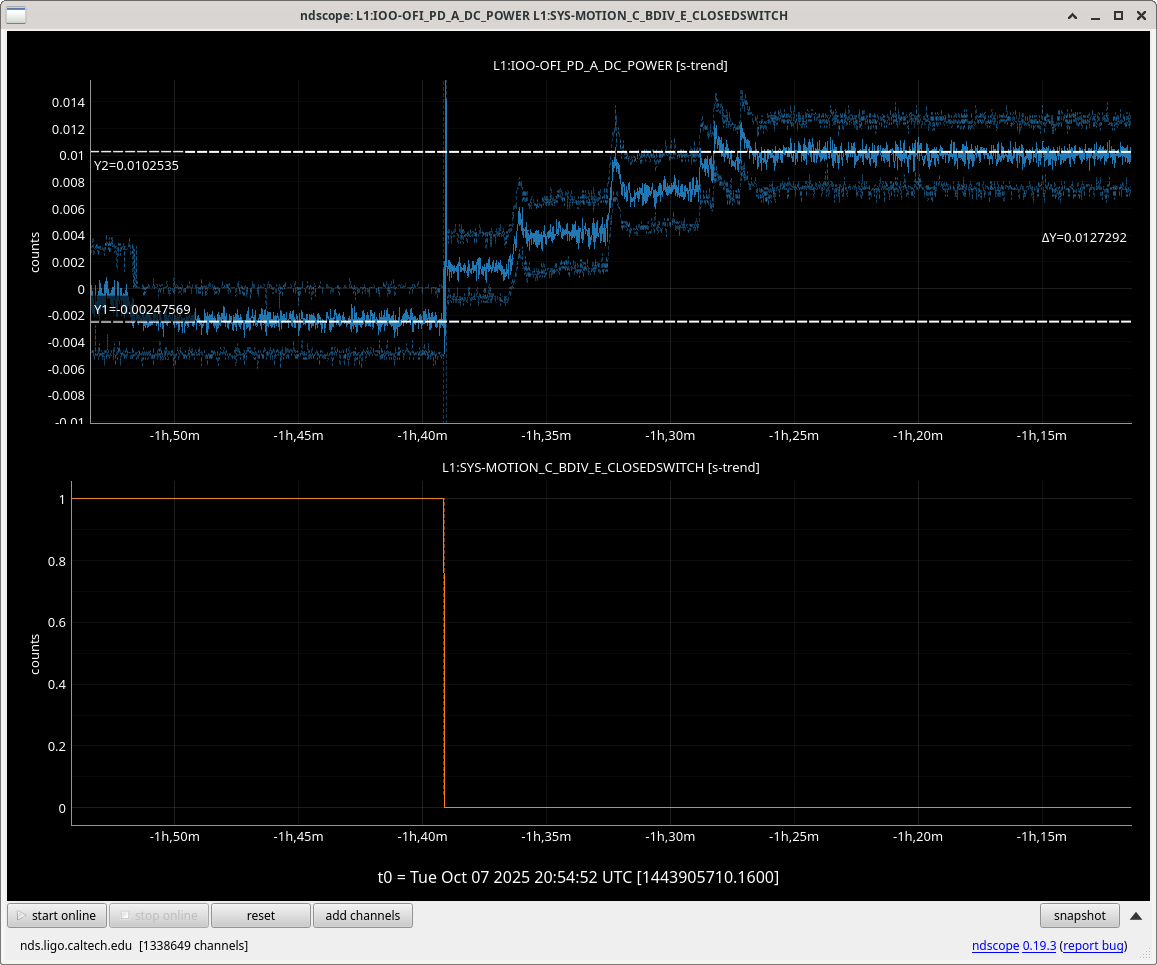Click the ΔY=0.0127292 delta label

click(1084, 238)
